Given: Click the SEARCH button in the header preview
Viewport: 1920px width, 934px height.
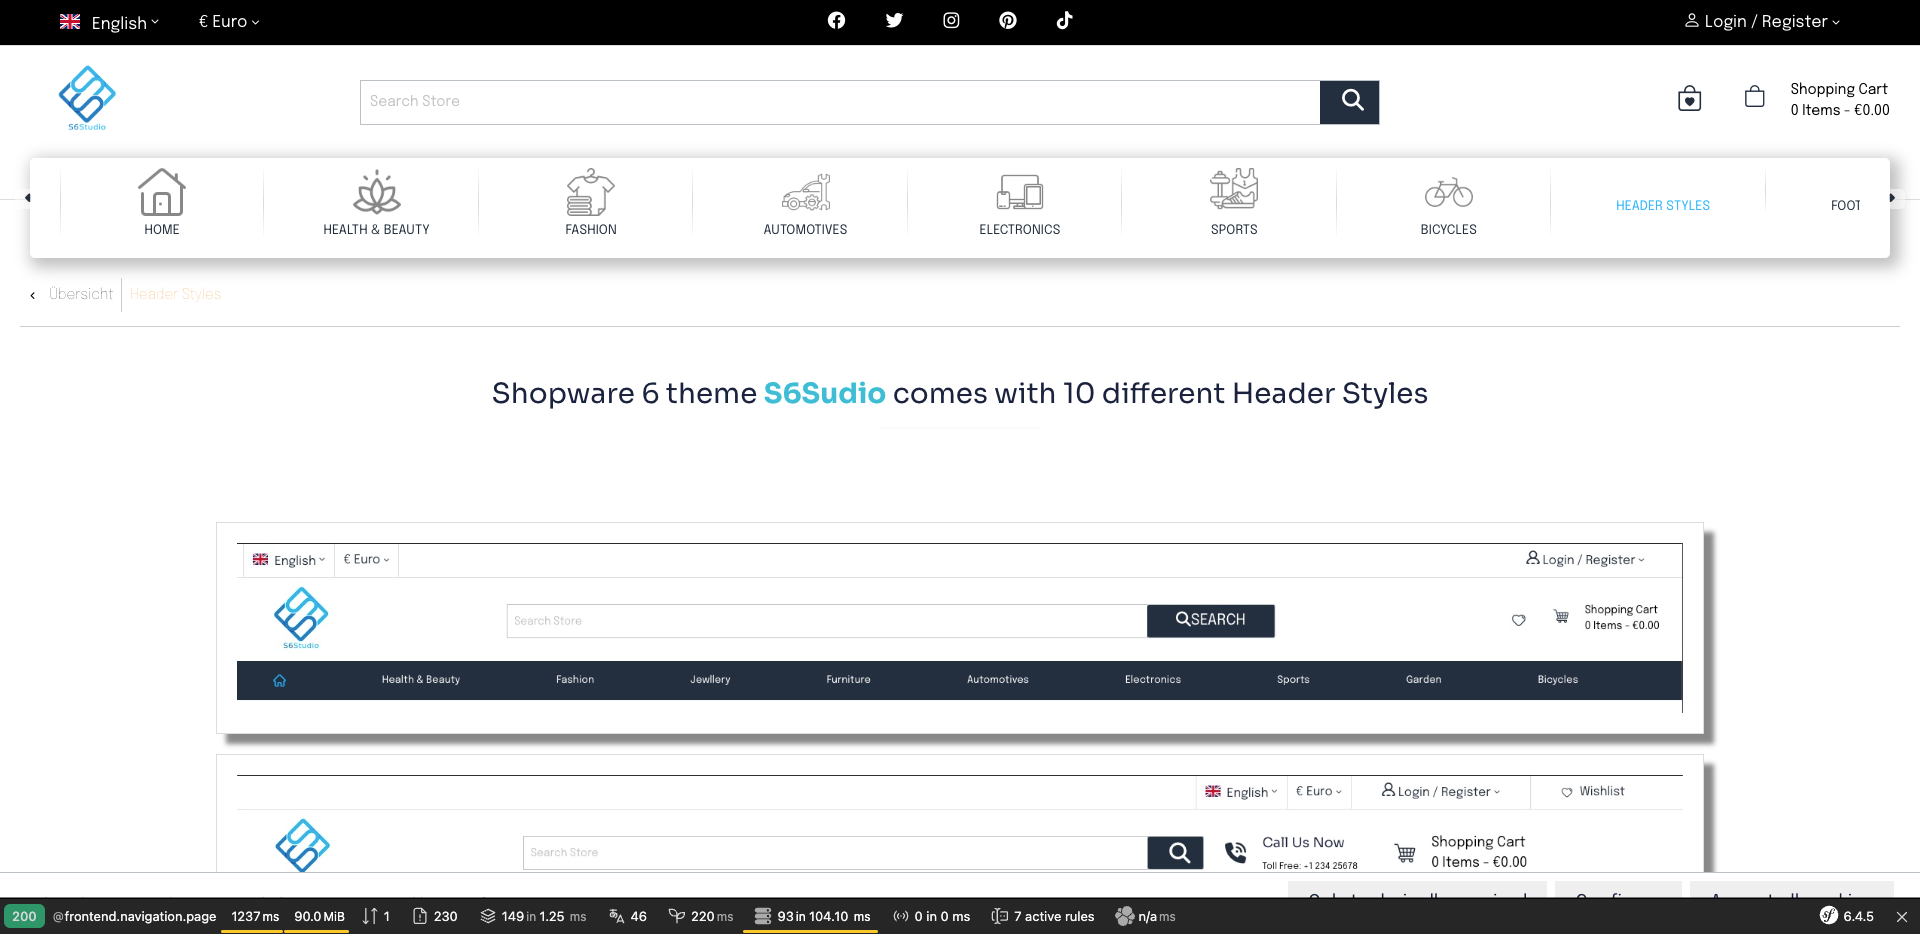Looking at the screenshot, I should tap(1210, 620).
